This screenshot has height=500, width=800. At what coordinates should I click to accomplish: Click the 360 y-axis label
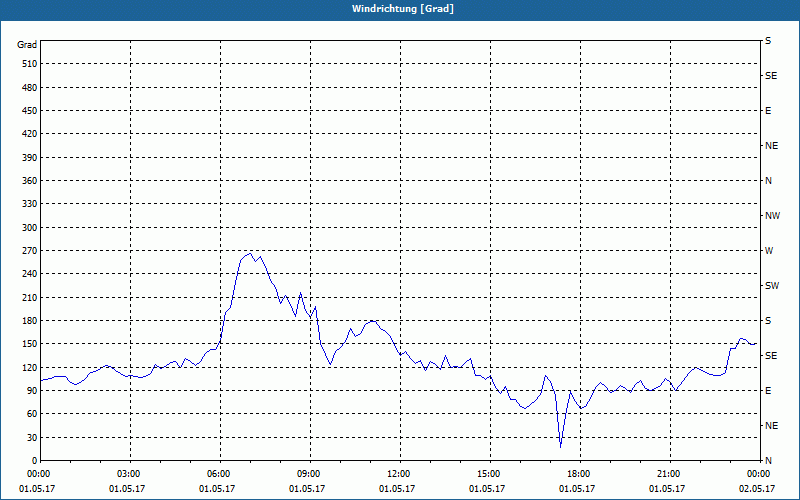[x=30, y=181]
